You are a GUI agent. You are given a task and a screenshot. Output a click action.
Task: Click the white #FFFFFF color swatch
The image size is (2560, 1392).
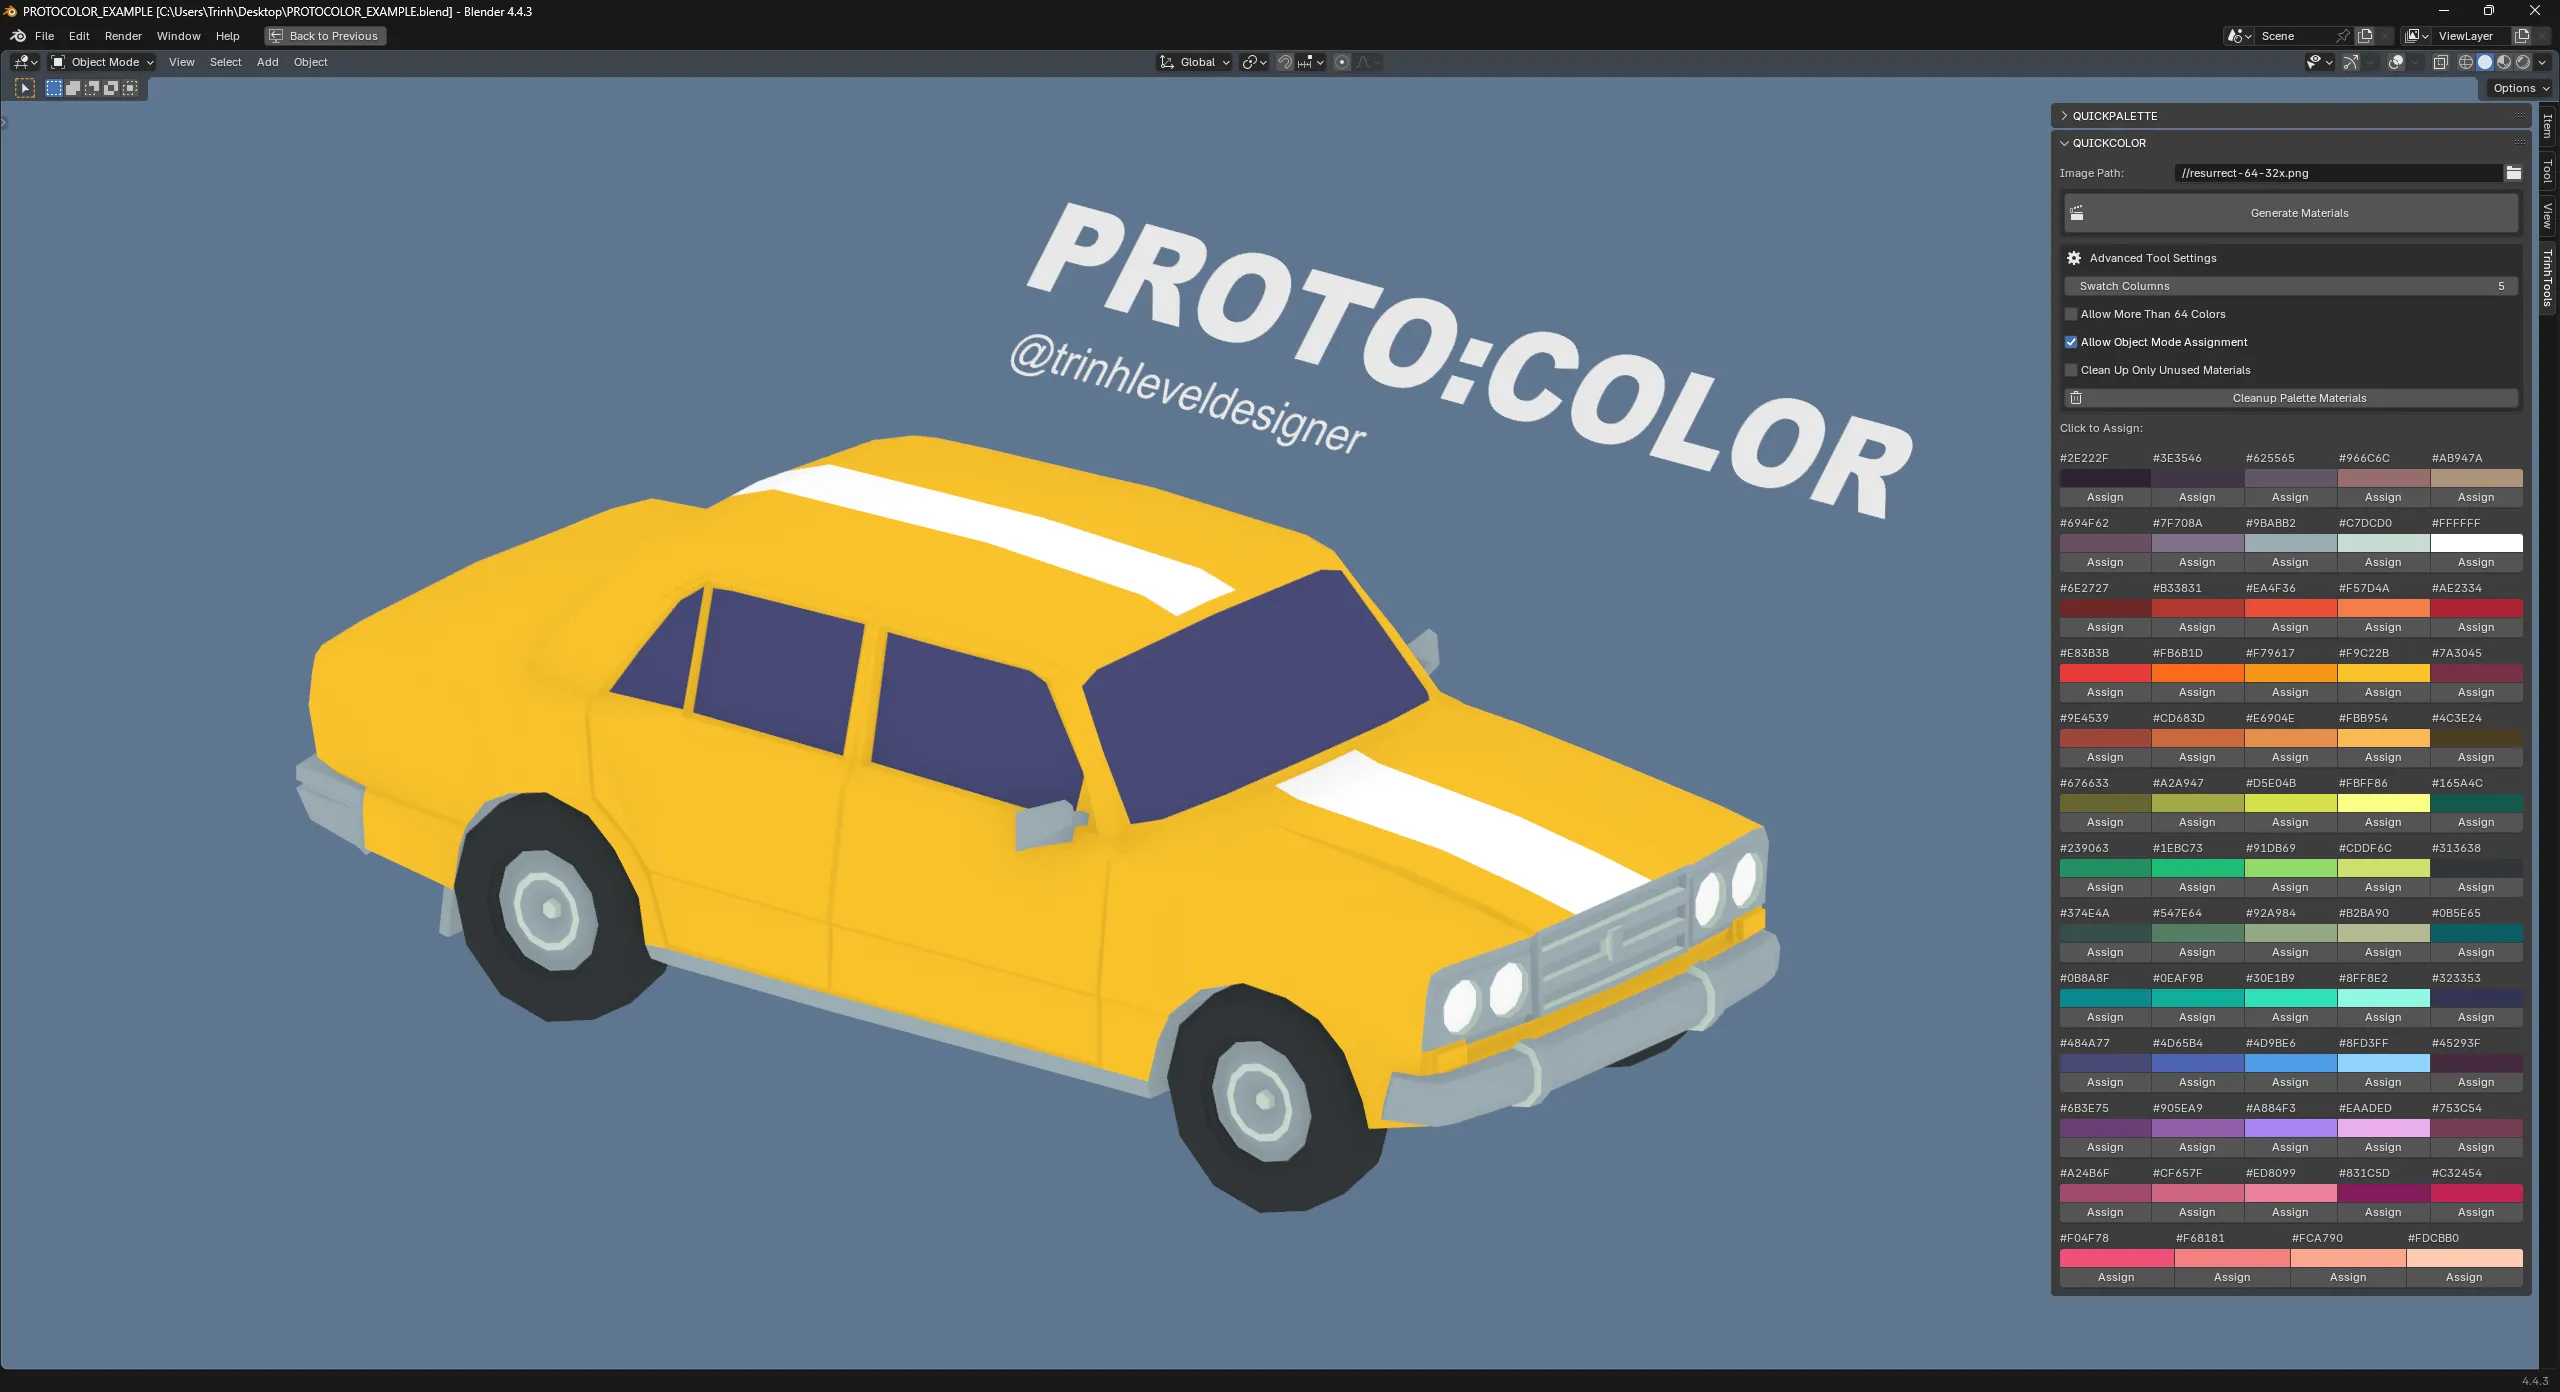[2476, 543]
